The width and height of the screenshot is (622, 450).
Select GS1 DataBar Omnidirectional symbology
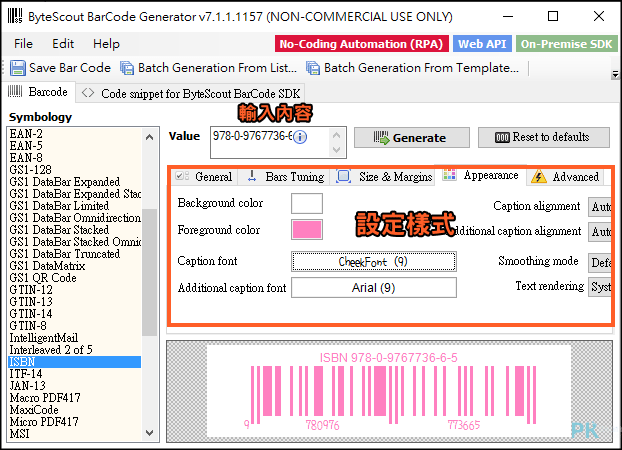click(x=74, y=217)
